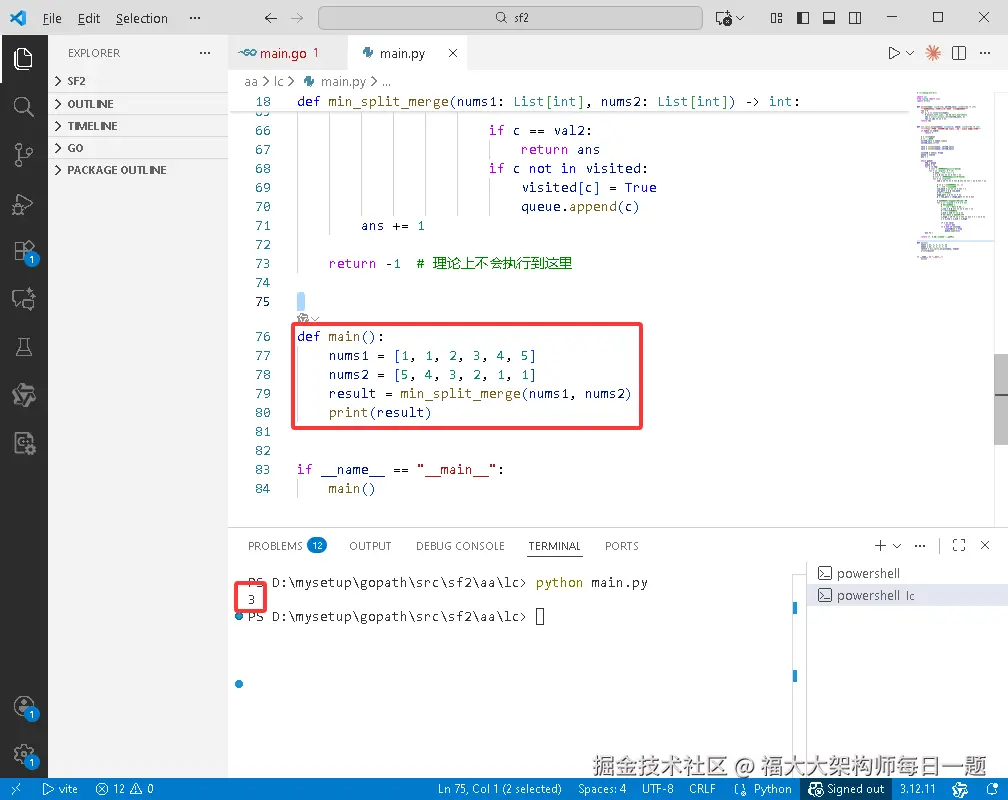Expand the PACKAGE OUTLINE section
Viewport: 1008px width, 800px height.
(x=138, y=170)
